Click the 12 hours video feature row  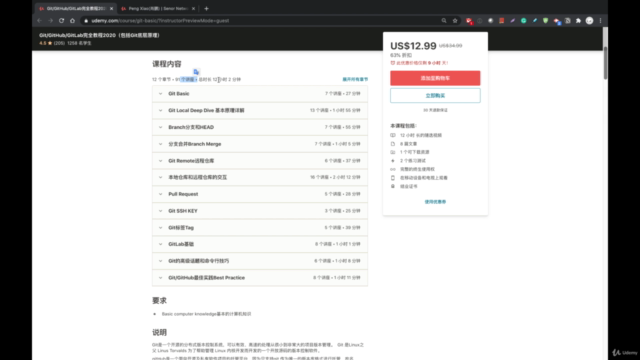[x=416, y=135]
